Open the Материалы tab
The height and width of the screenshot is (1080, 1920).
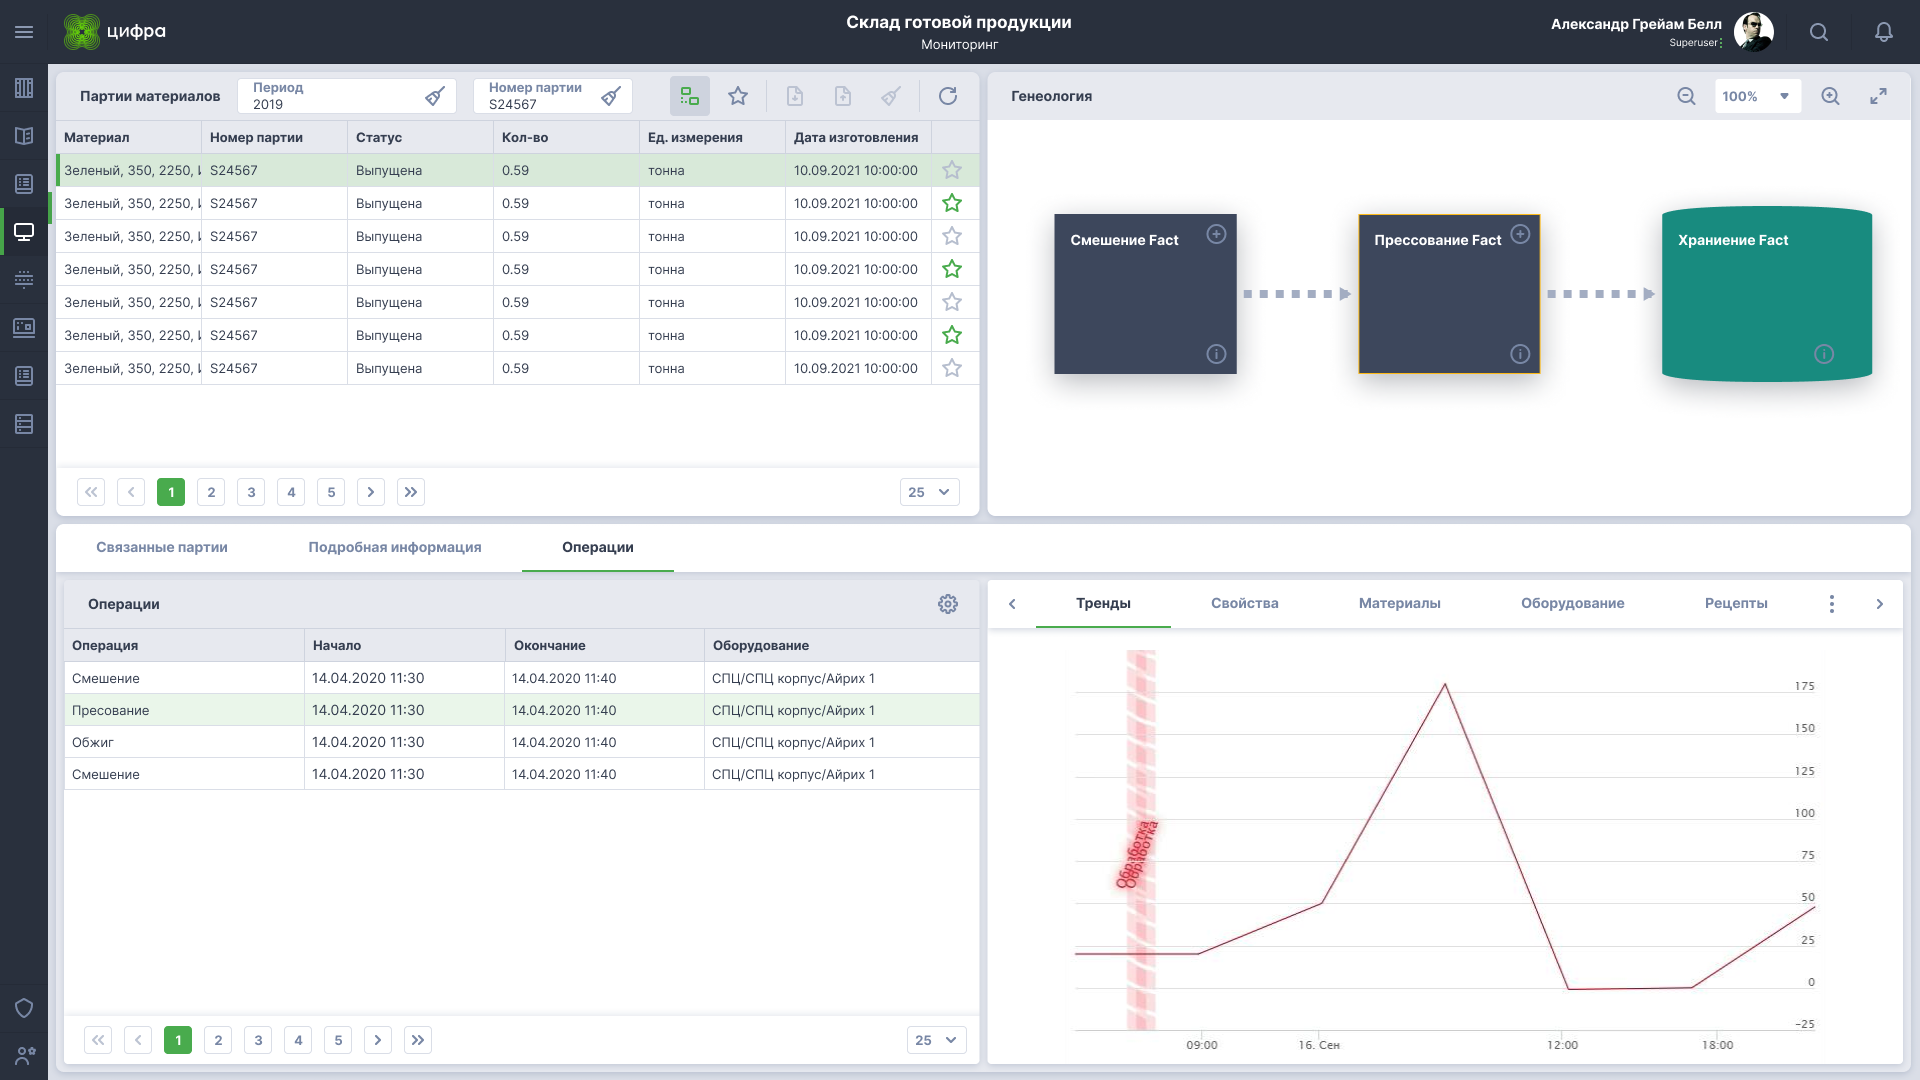coord(1400,603)
